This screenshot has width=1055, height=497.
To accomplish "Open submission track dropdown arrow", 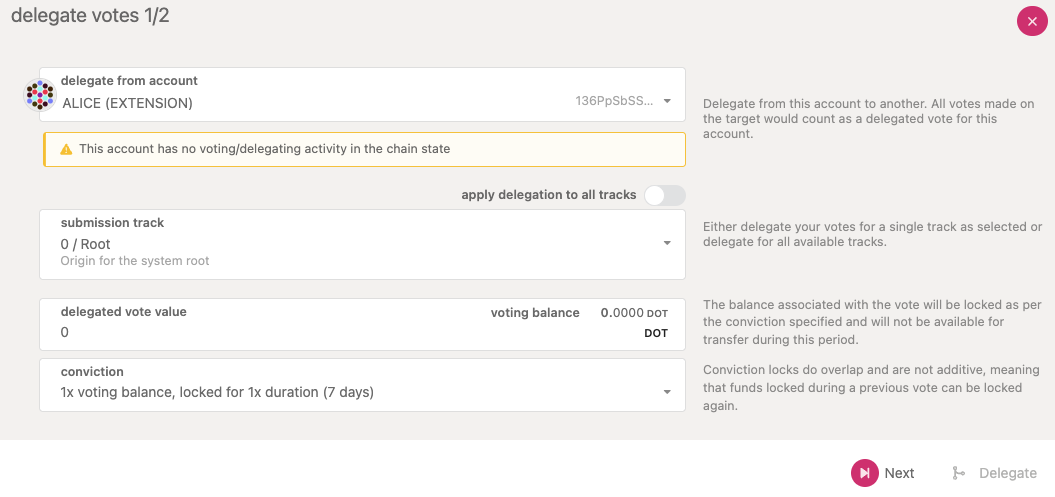I will tap(667, 244).
